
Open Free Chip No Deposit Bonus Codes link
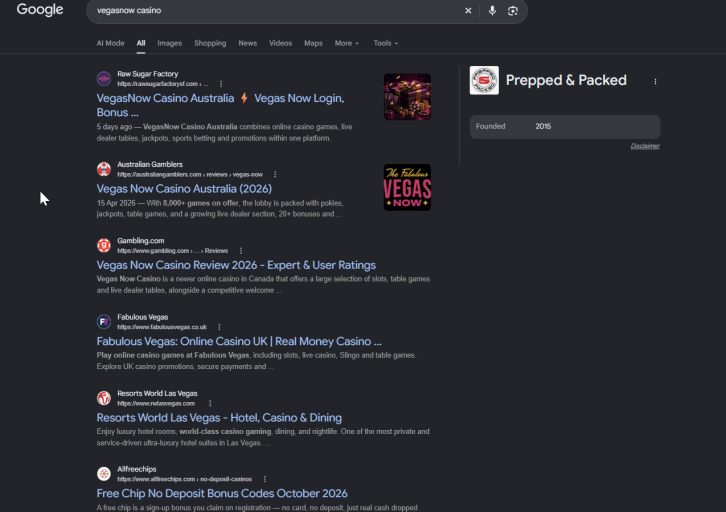point(222,493)
